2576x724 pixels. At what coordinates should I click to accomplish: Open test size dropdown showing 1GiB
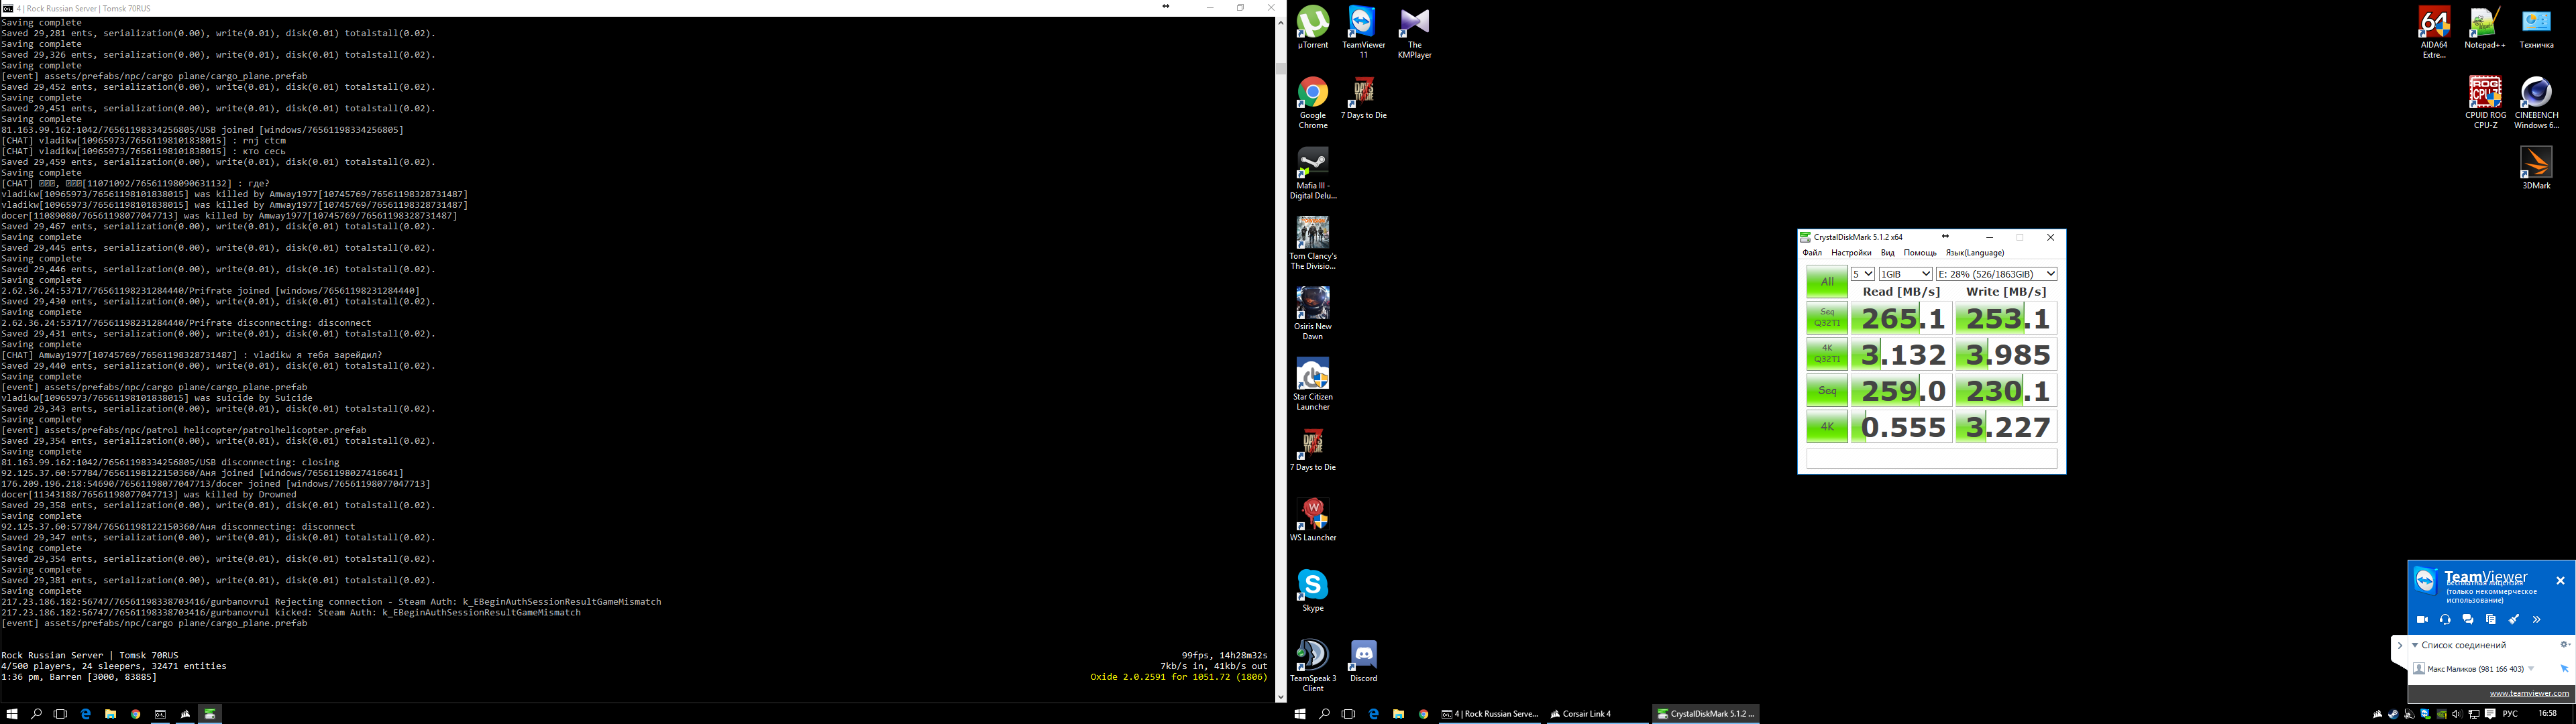pos(1905,274)
